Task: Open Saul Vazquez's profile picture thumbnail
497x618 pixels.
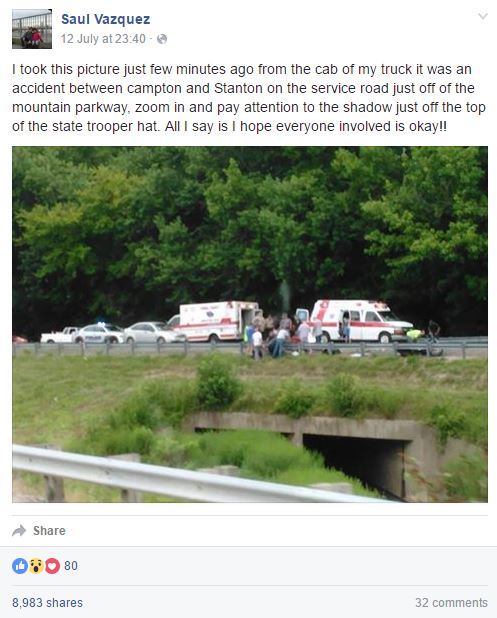Action: pos(32,29)
